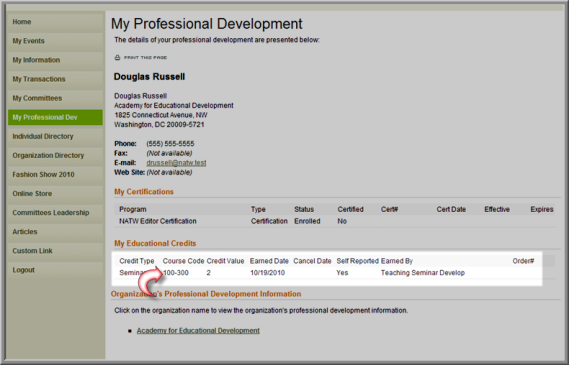Click the Cert# column header
The width and height of the screenshot is (569, 365).
coord(390,209)
